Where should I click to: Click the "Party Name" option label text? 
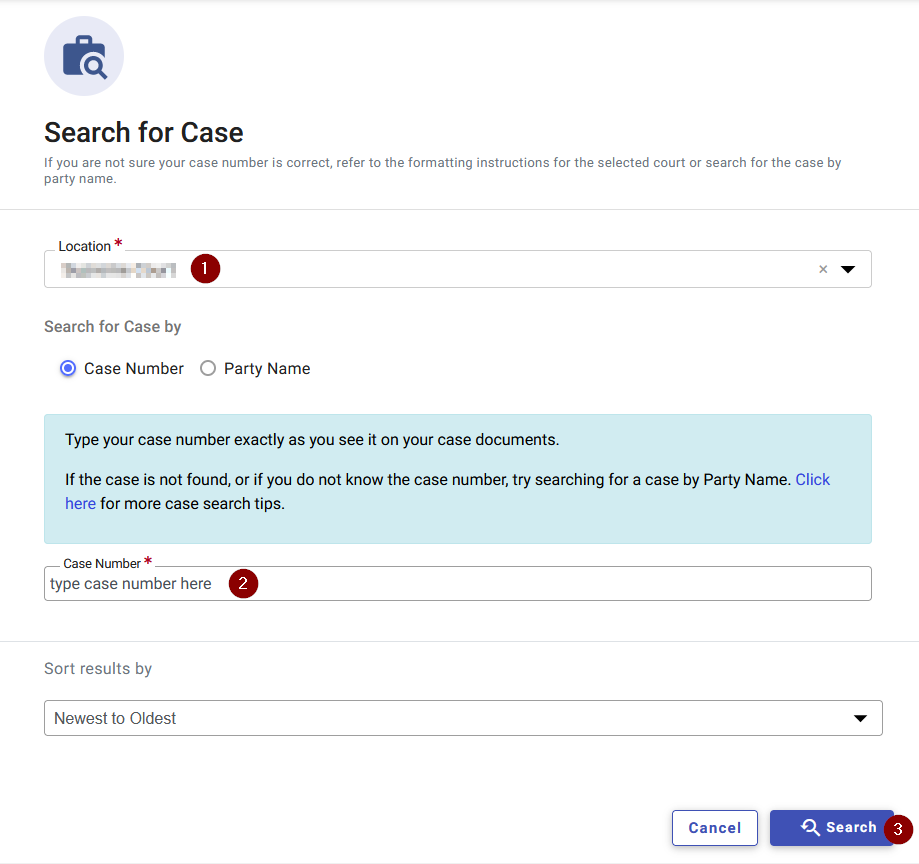point(267,369)
